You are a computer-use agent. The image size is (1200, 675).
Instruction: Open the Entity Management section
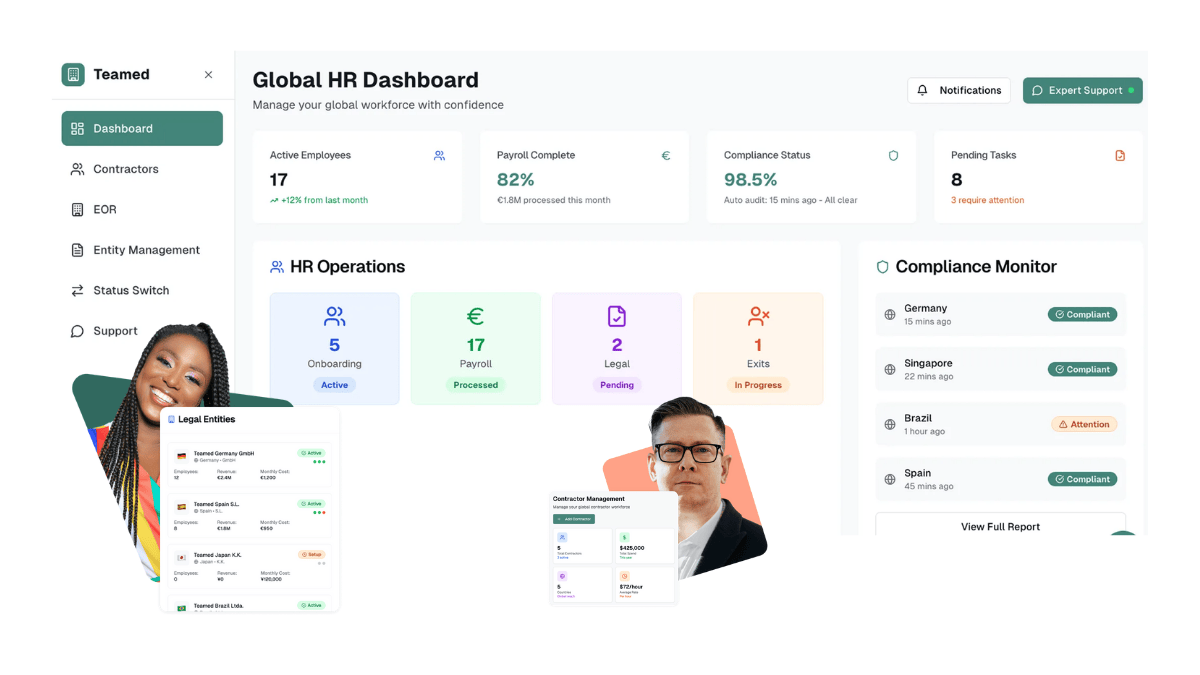(145, 249)
